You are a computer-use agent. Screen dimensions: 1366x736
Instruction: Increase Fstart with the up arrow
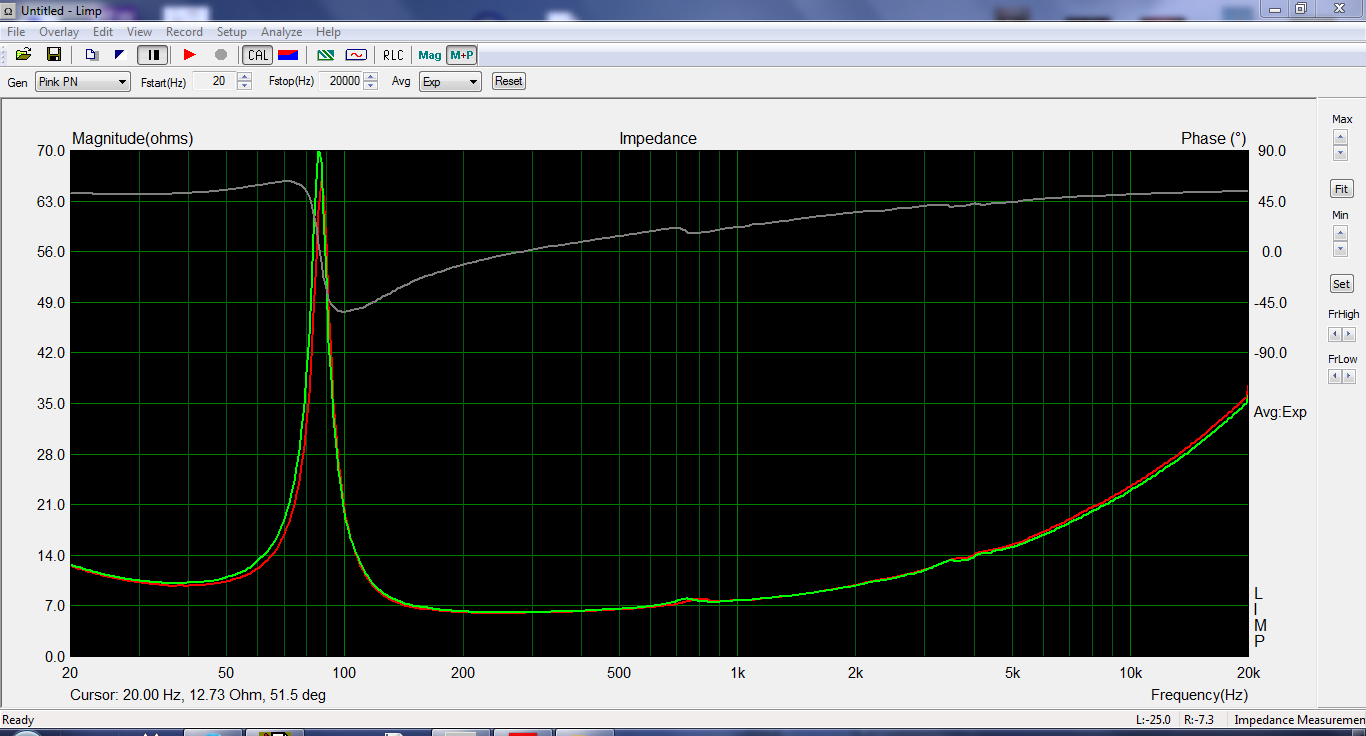point(244,77)
